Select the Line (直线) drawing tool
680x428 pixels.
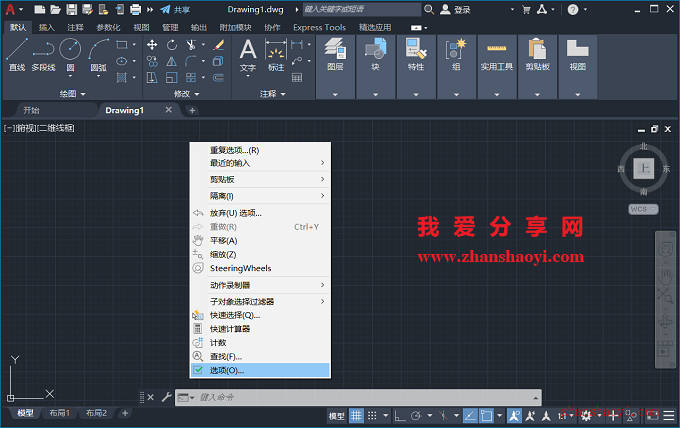pos(17,54)
